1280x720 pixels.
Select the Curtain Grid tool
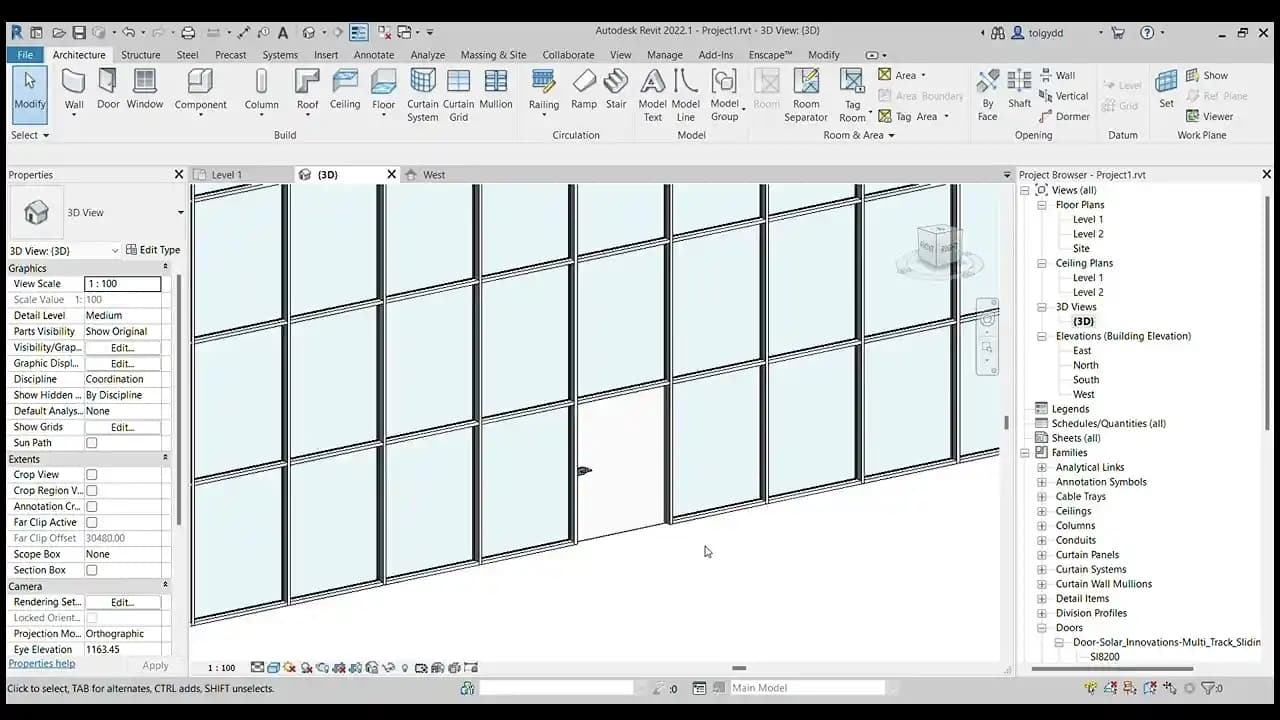click(x=458, y=88)
